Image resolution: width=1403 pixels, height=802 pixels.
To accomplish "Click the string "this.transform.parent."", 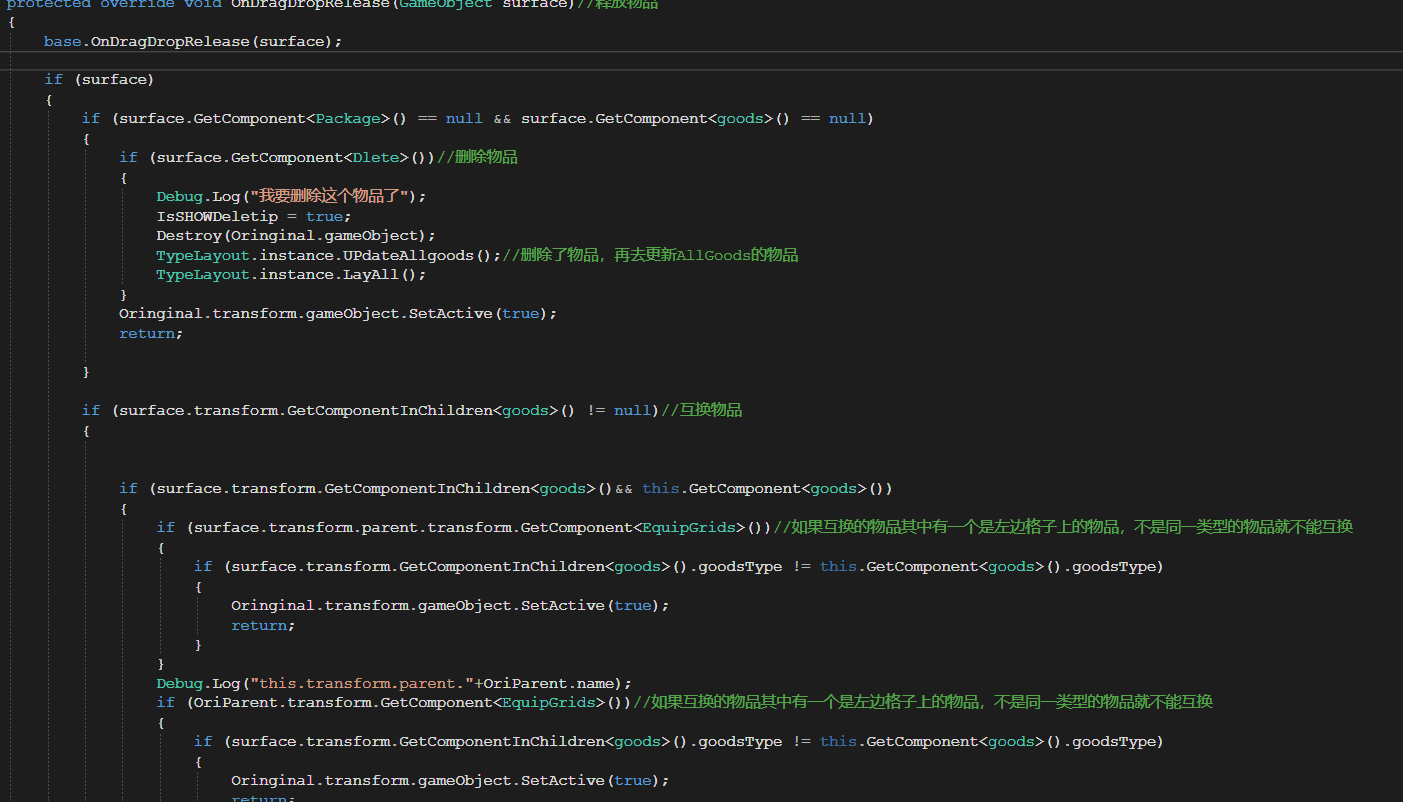I will tap(362, 683).
